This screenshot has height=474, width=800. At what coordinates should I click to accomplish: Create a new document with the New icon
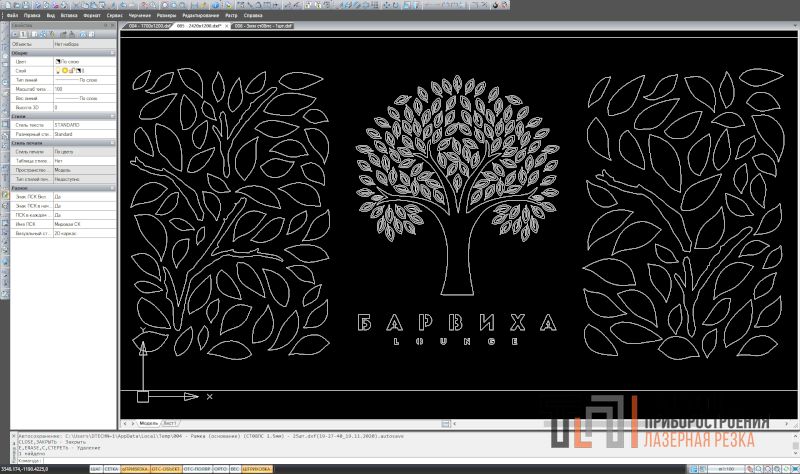pos(8,5)
